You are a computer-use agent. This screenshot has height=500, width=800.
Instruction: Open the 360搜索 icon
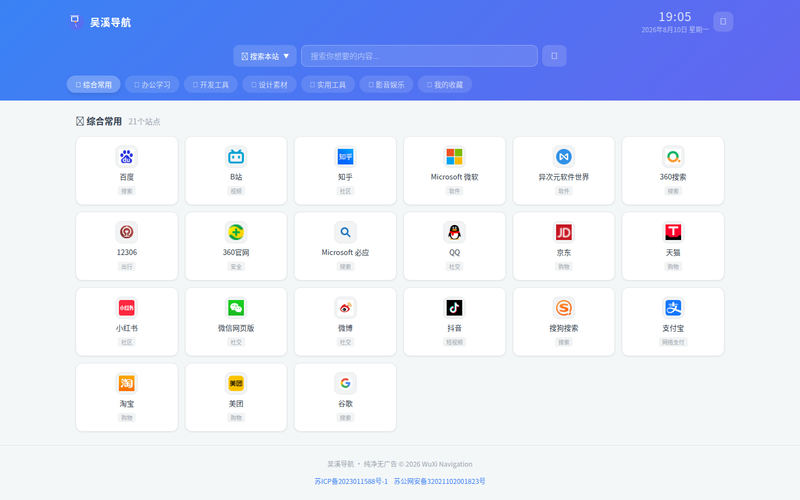(x=673, y=157)
